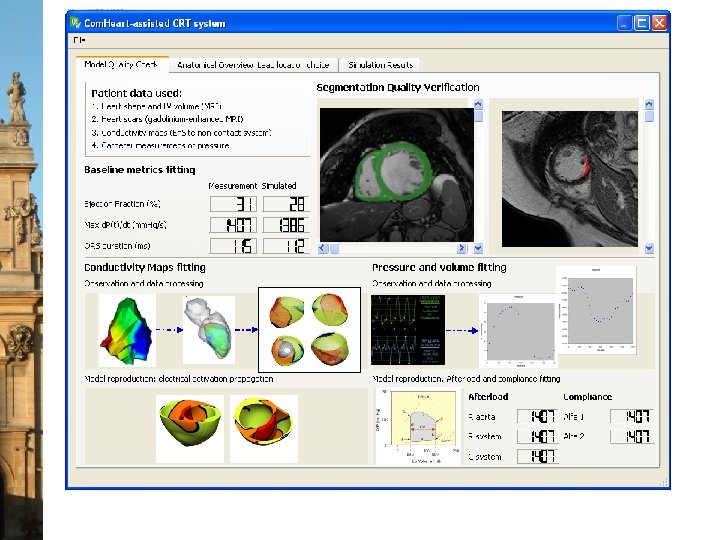720x540 pixels.
Task: Open Anatomical Overview Lead location choice tab
Action: (253, 65)
